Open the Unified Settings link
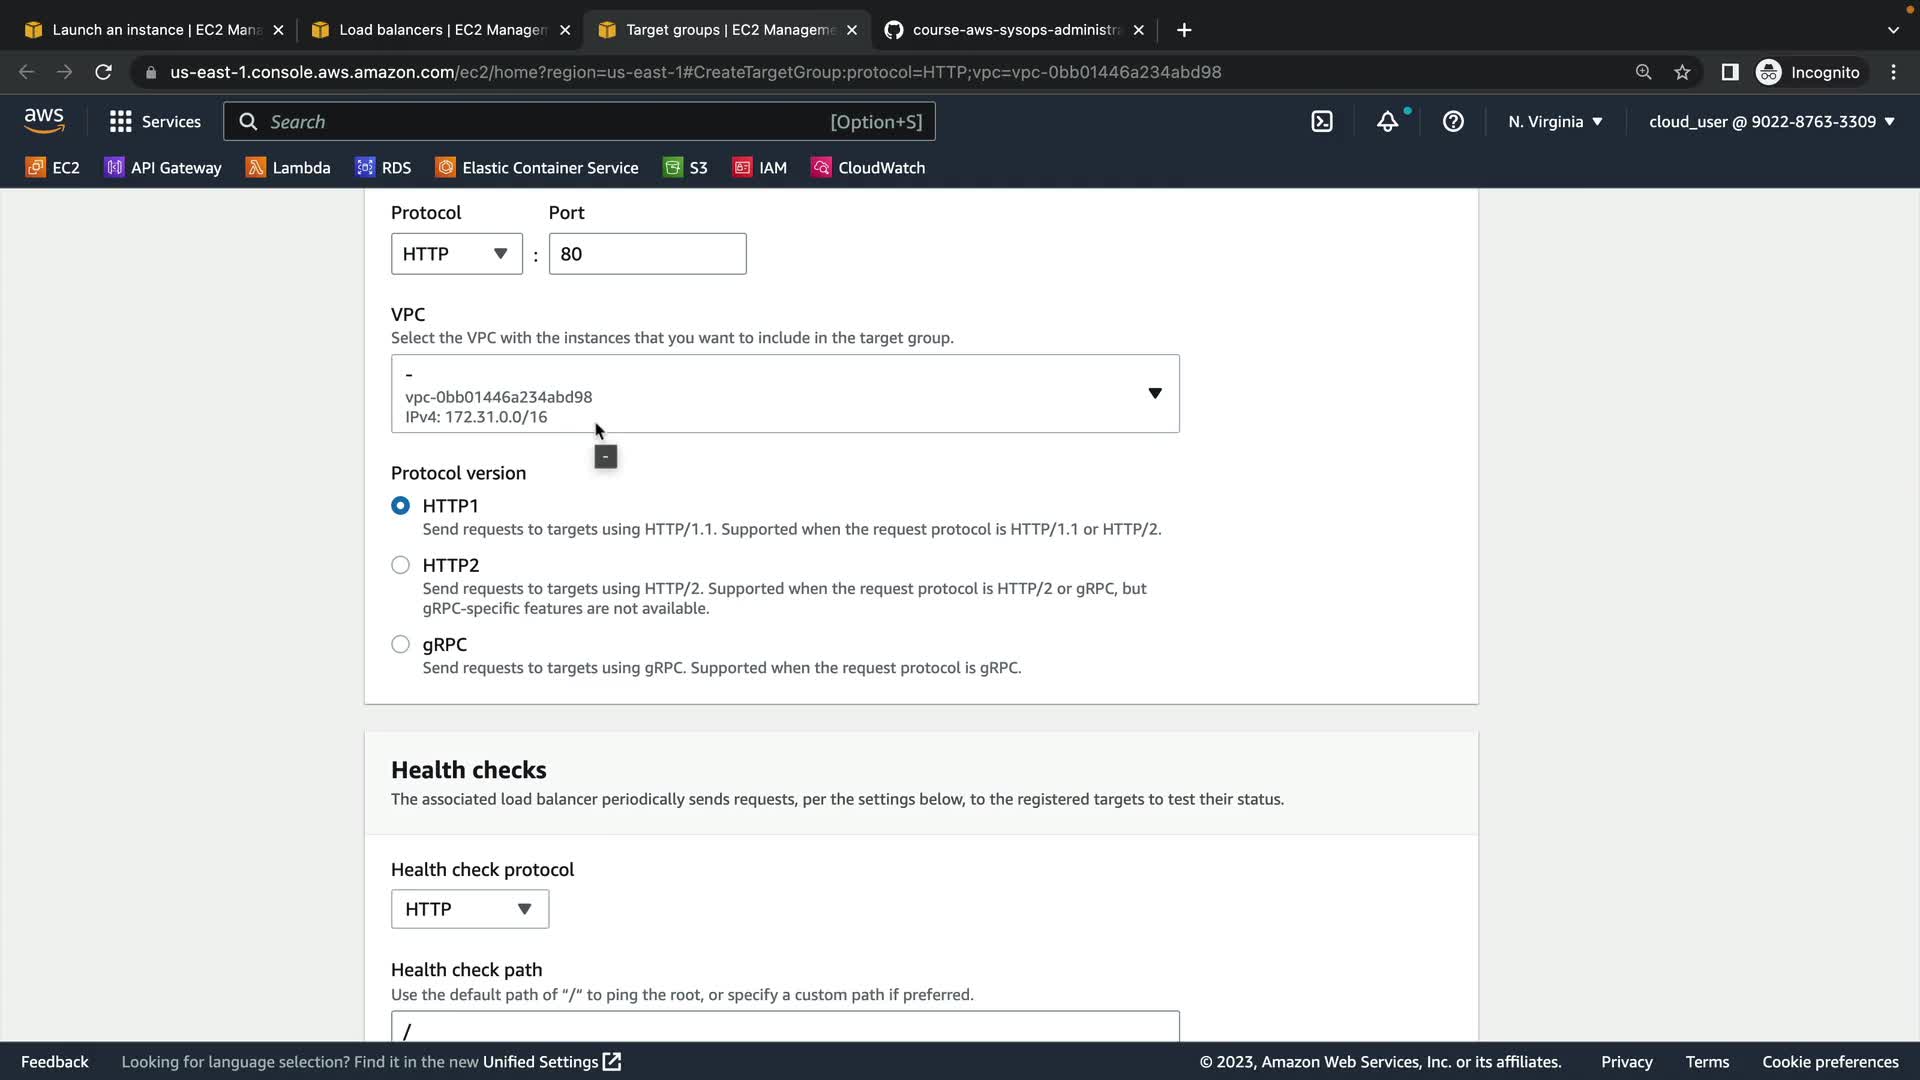The image size is (1920, 1080). (x=551, y=1062)
